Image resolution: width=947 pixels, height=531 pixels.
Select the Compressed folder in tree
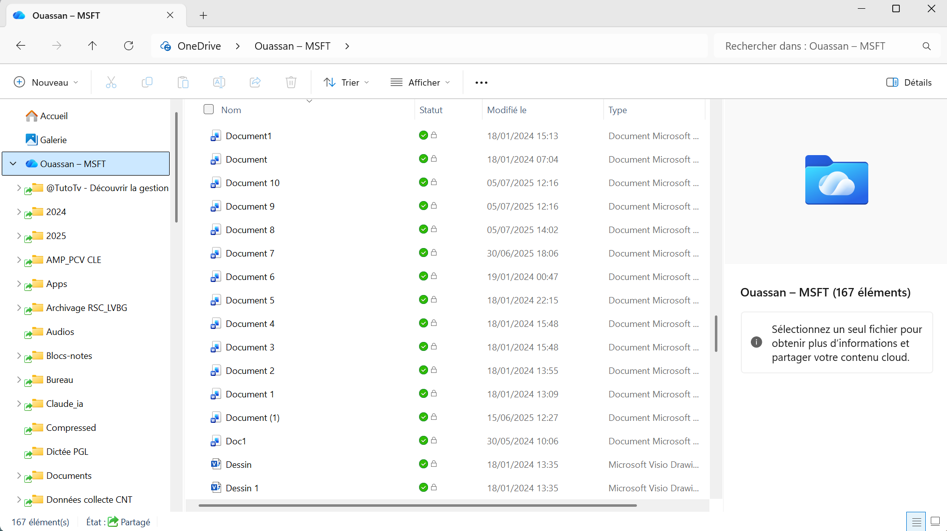point(71,428)
